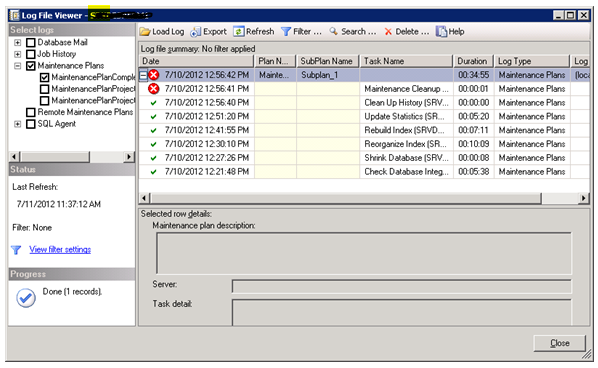The width and height of the screenshot is (598, 368).
Task: Click the Maintenance plan description text box
Action: click(364, 253)
